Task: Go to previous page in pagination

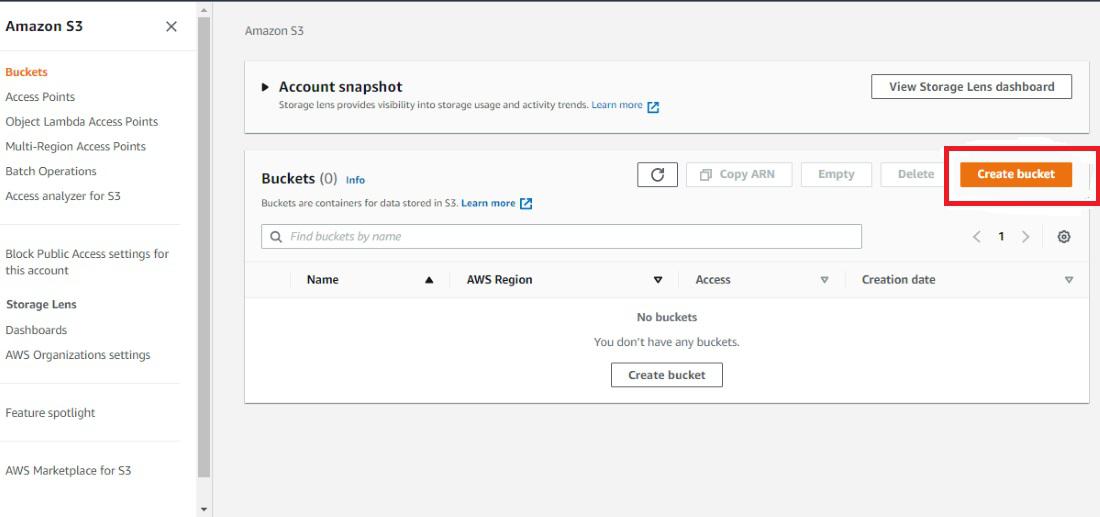Action: point(977,237)
